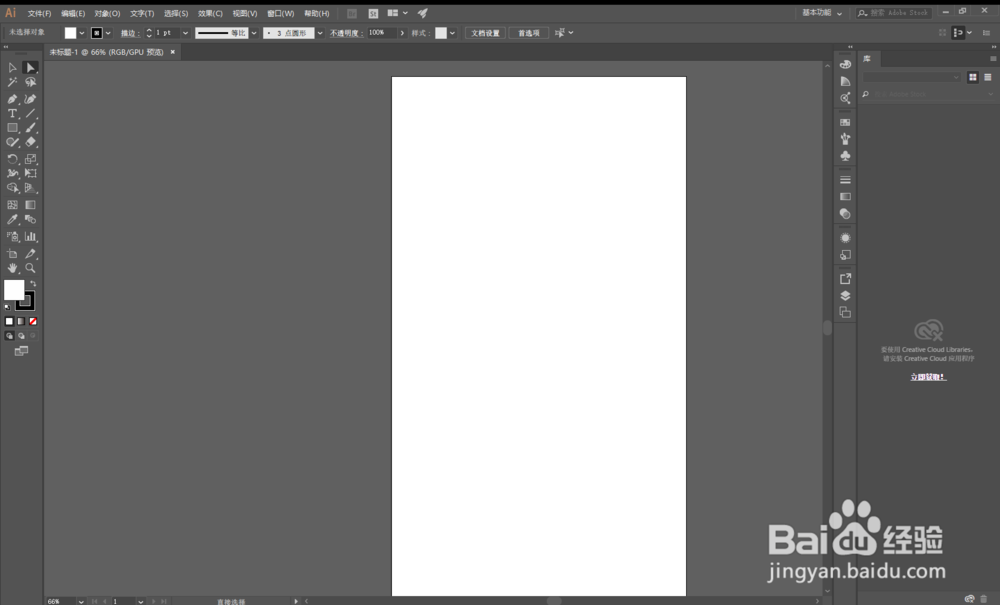Click the large white fill color box

click(13, 289)
